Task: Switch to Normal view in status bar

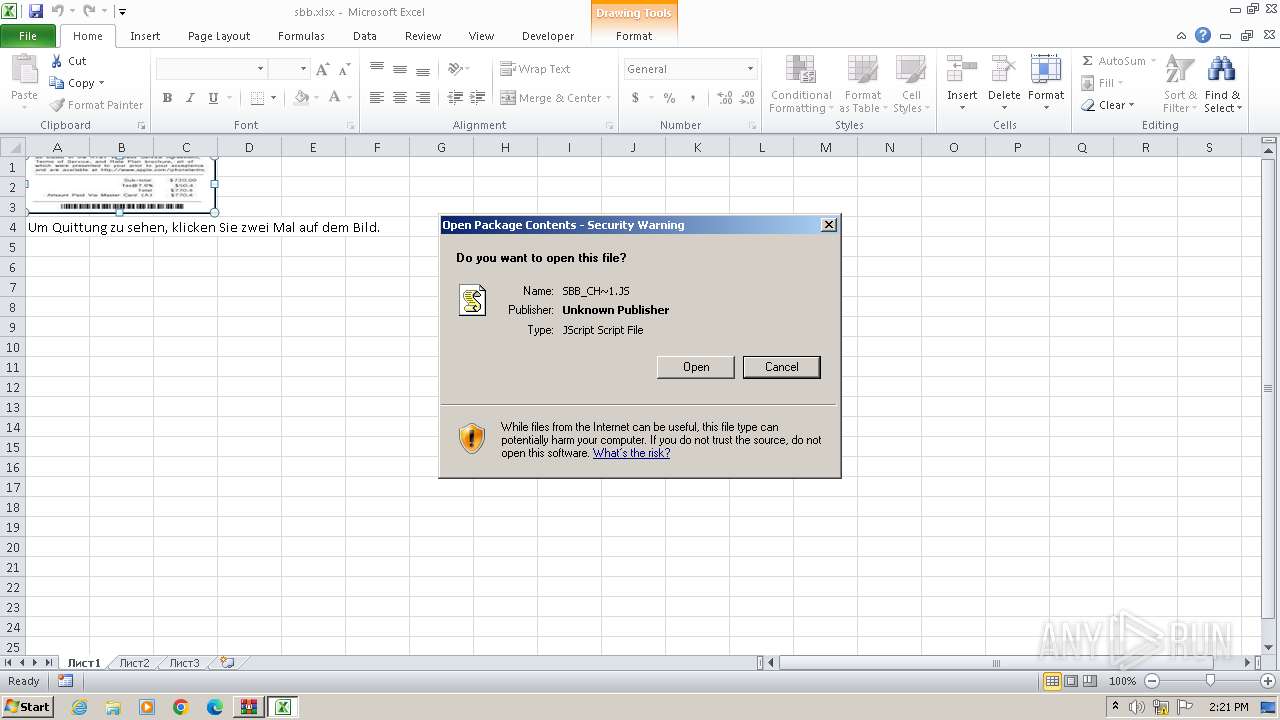Action: point(1052,681)
